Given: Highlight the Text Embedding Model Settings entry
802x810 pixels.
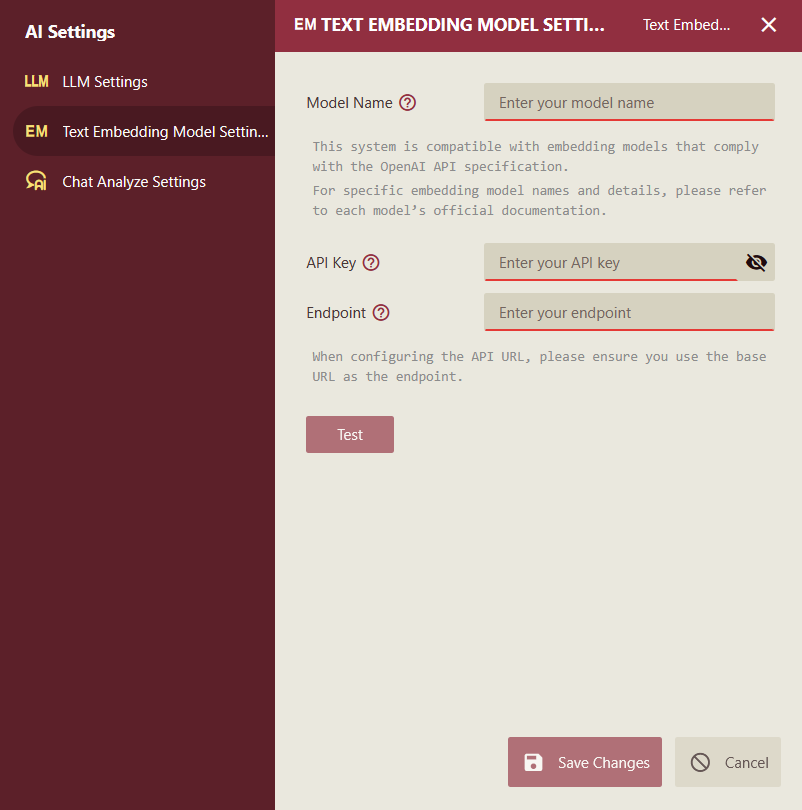Looking at the screenshot, I should pos(166,131).
